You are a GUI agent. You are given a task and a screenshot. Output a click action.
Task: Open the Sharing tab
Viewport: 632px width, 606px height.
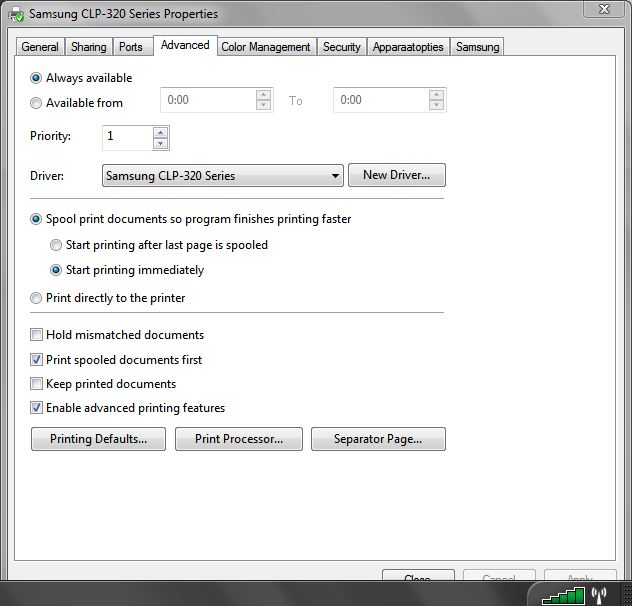(x=89, y=47)
